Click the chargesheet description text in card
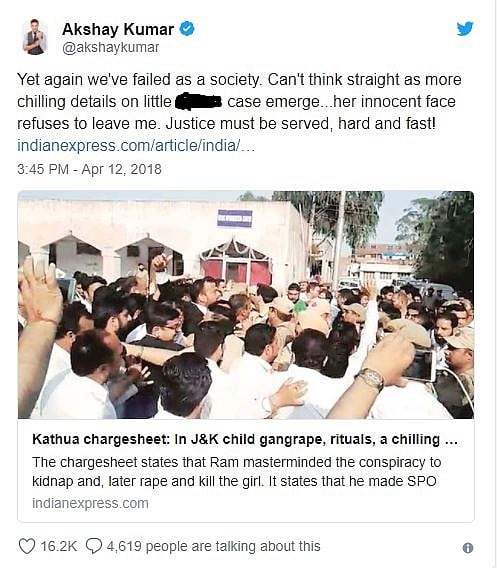Image resolution: width=497 pixels, height=568 pixels. [236, 472]
